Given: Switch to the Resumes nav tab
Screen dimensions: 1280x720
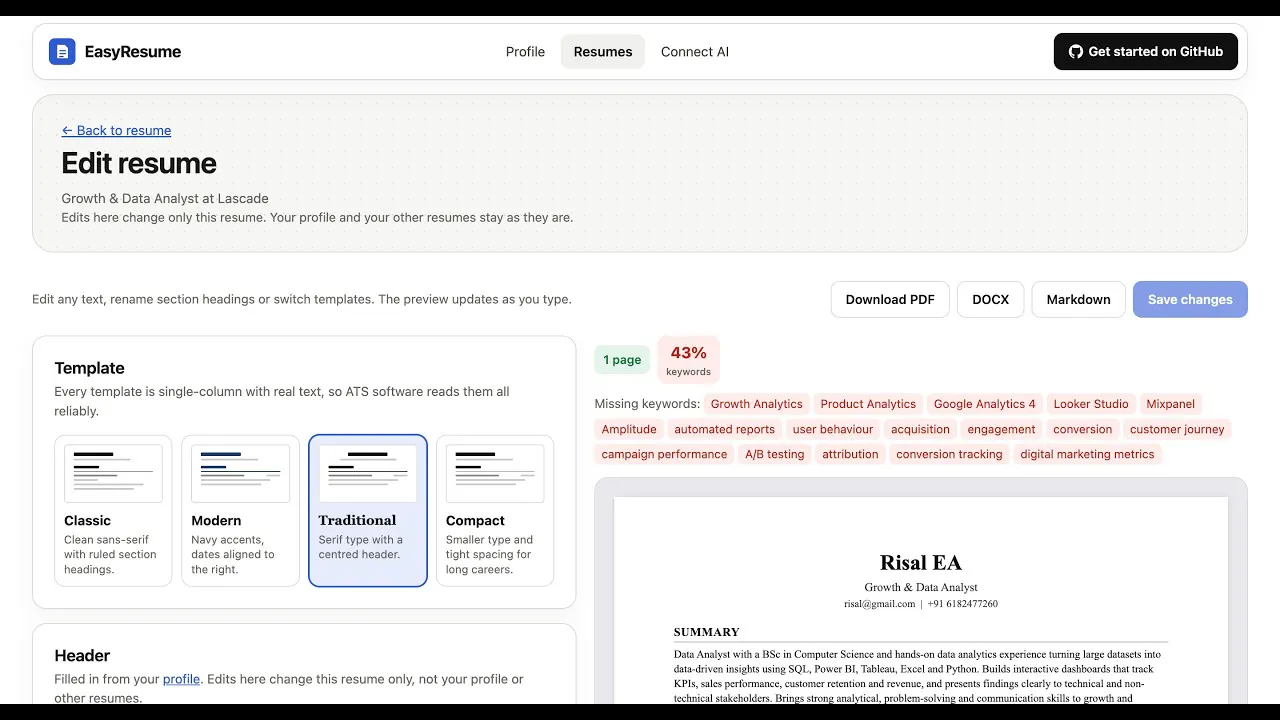Looking at the screenshot, I should pyautogui.click(x=603, y=52).
